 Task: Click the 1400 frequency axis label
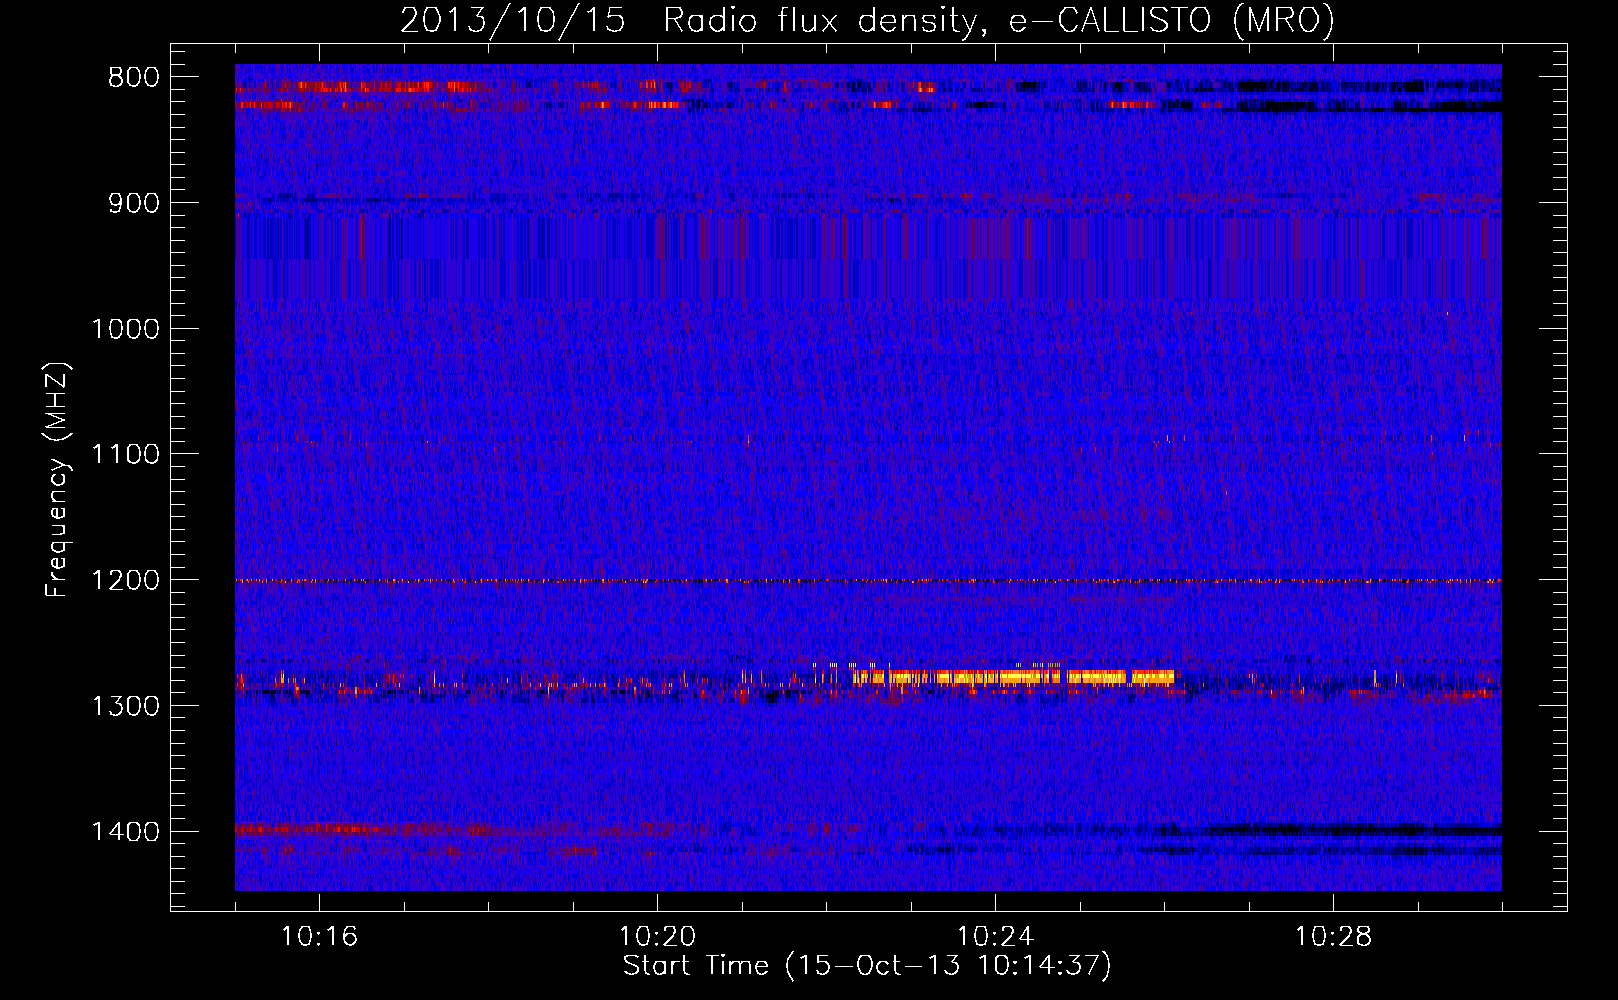click(x=125, y=832)
